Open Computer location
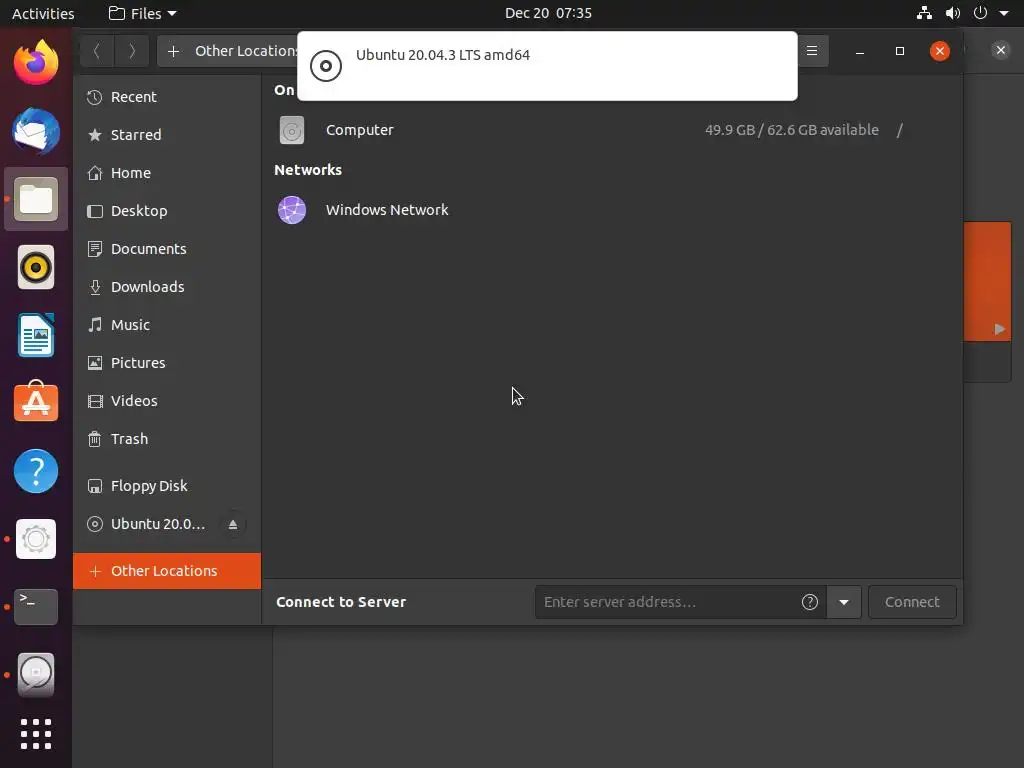1024x768 pixels. click(x=612, y=130)
